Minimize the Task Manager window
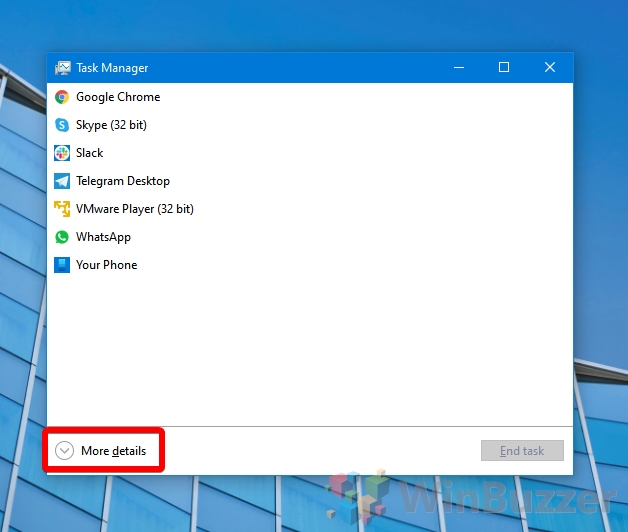 pyautogui.click(x=459, y=67)
